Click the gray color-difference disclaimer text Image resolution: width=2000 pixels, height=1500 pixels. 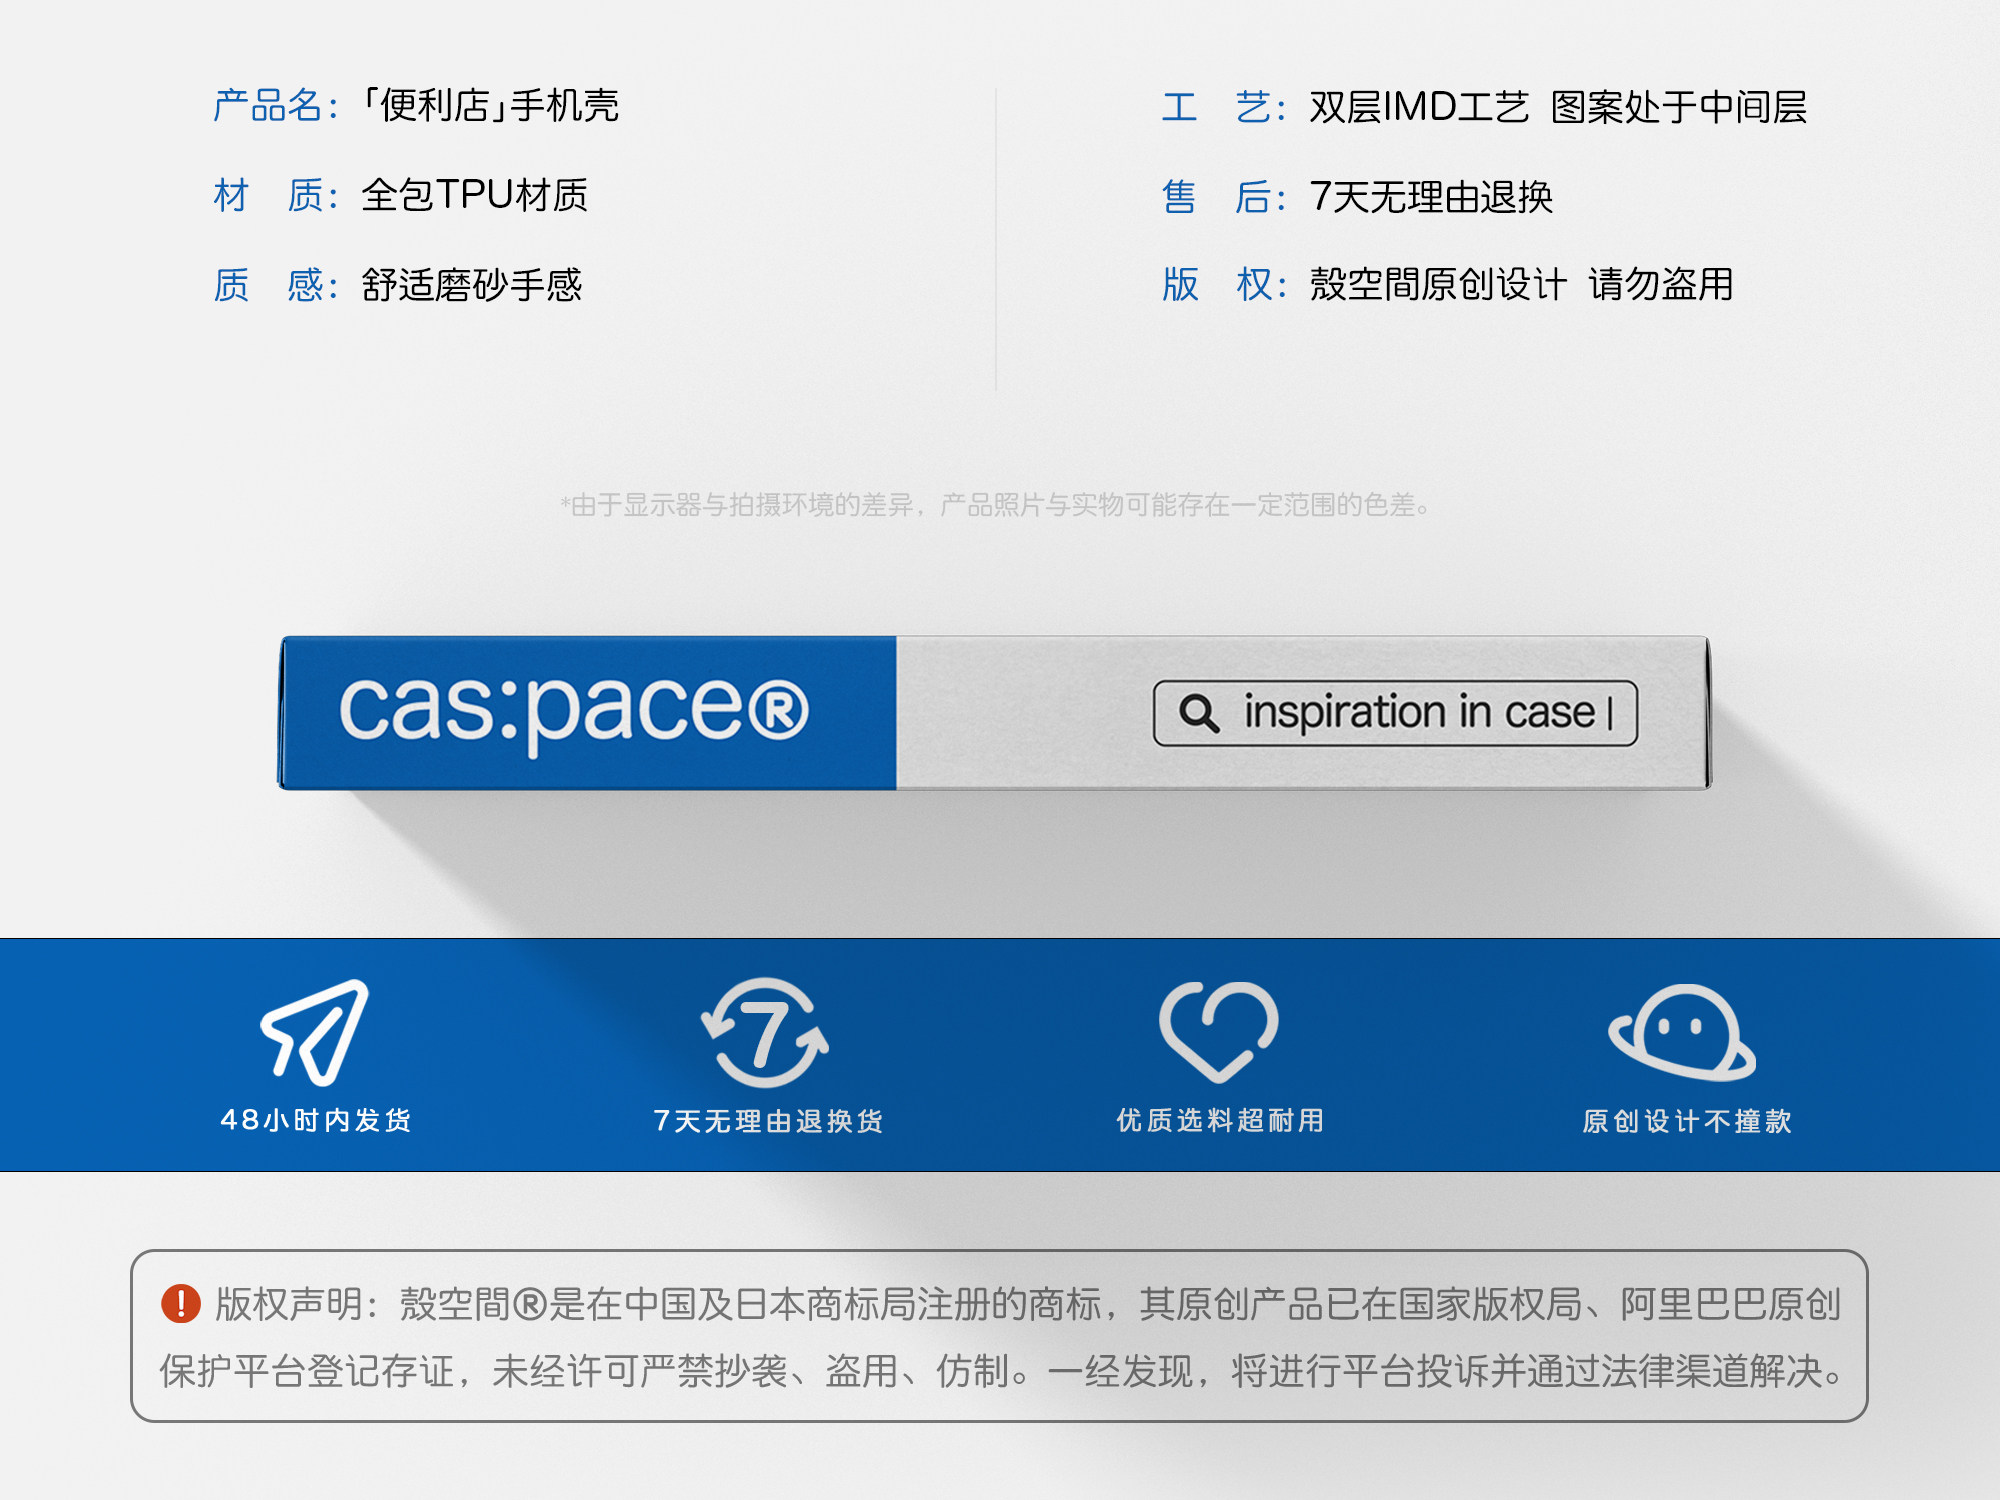click(x=995, y=505)
